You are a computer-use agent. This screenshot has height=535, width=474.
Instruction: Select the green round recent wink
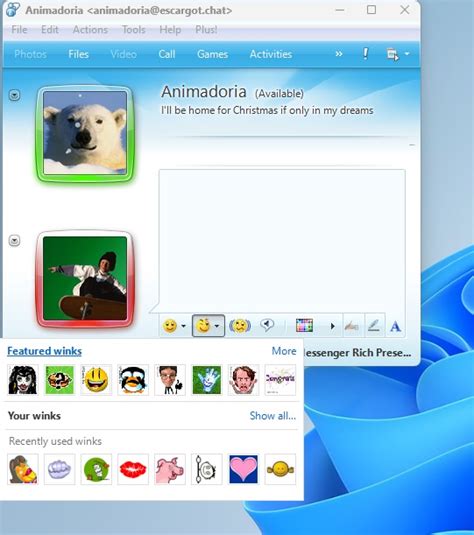pos(96,469)
